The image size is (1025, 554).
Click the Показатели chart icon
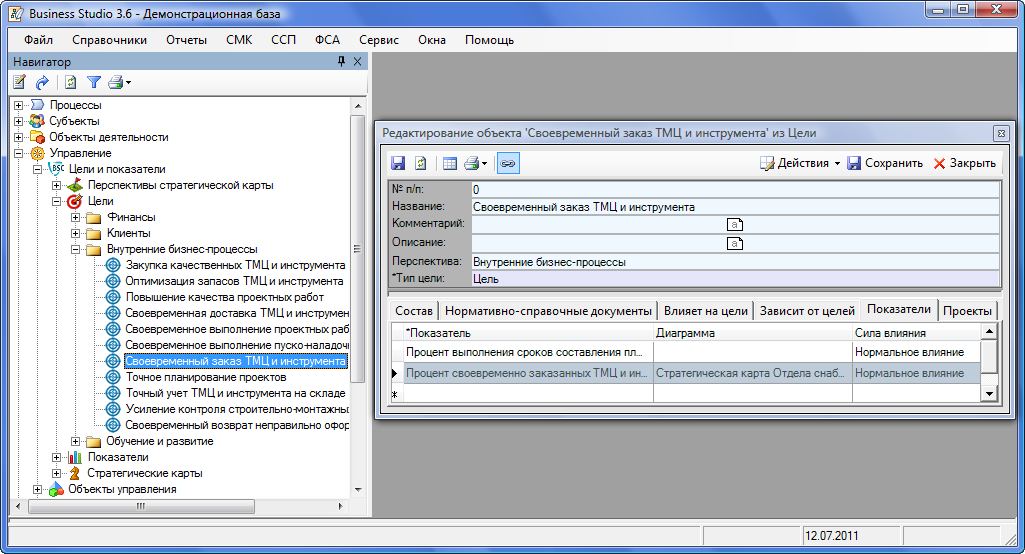75,457
